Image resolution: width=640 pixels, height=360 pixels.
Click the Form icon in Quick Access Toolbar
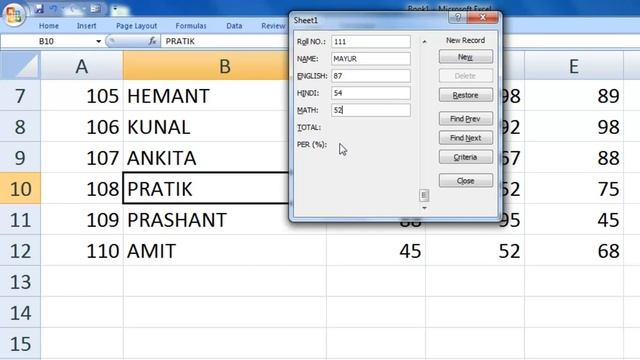95,9
